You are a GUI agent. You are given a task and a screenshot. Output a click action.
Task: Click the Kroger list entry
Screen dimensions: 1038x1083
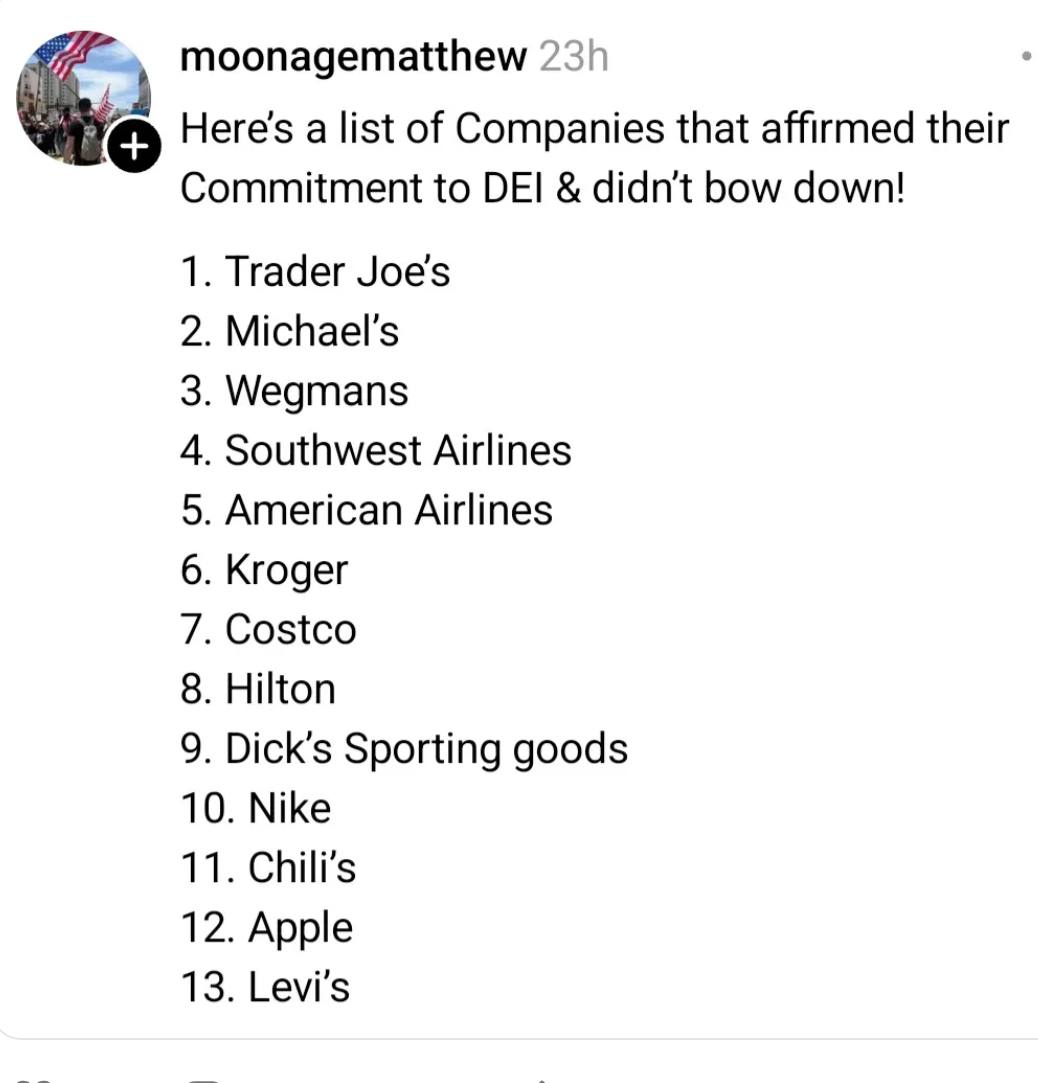264,571
